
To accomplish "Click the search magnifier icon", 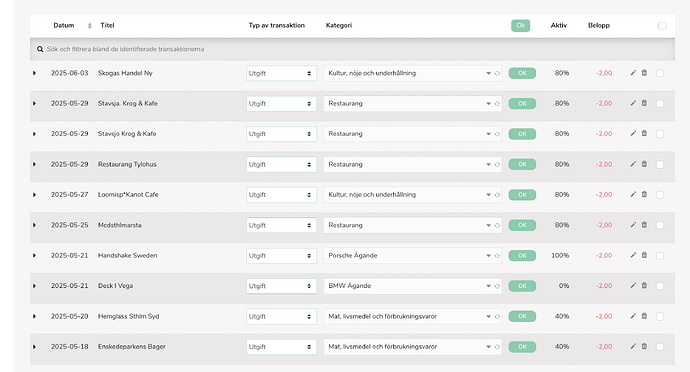I will tap(40, 49).
